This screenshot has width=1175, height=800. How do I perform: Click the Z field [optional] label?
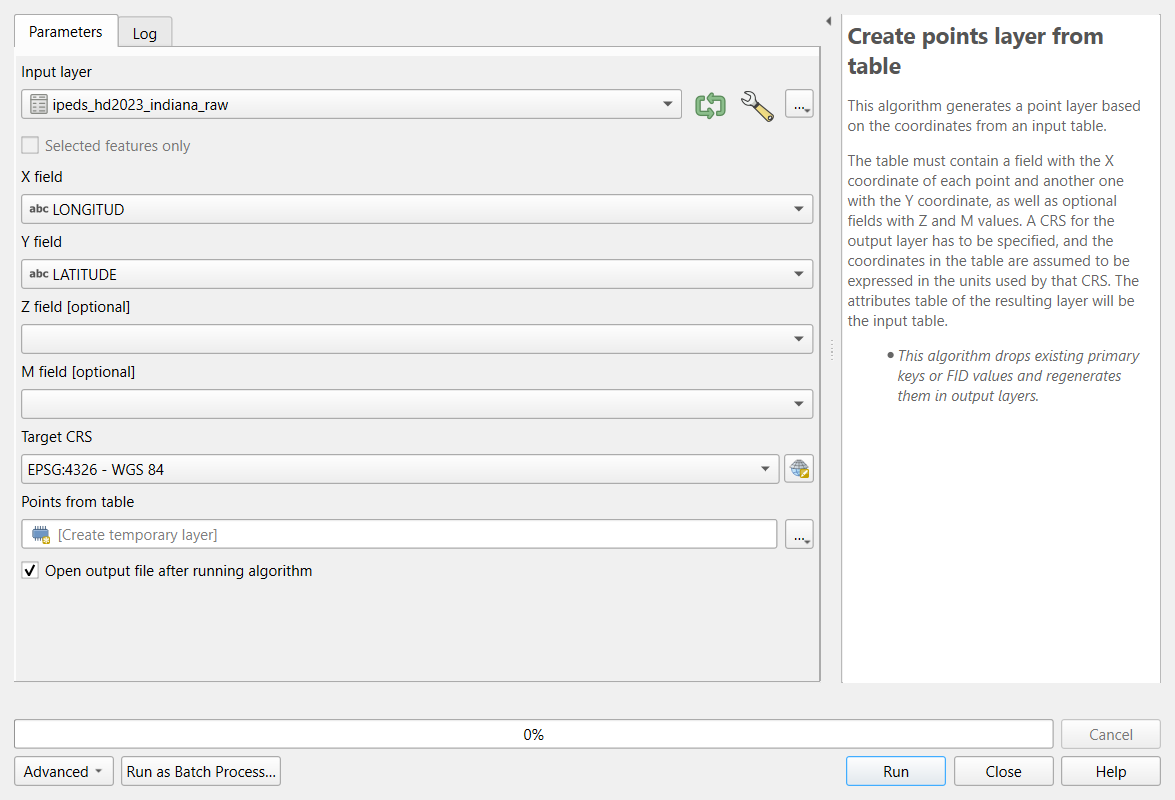75,307
